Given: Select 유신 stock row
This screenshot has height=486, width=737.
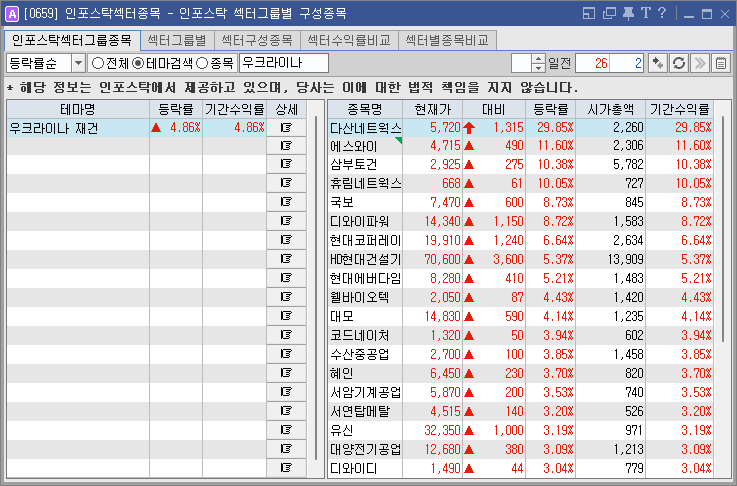Looking at the screenshot, I should pos(520,431).
